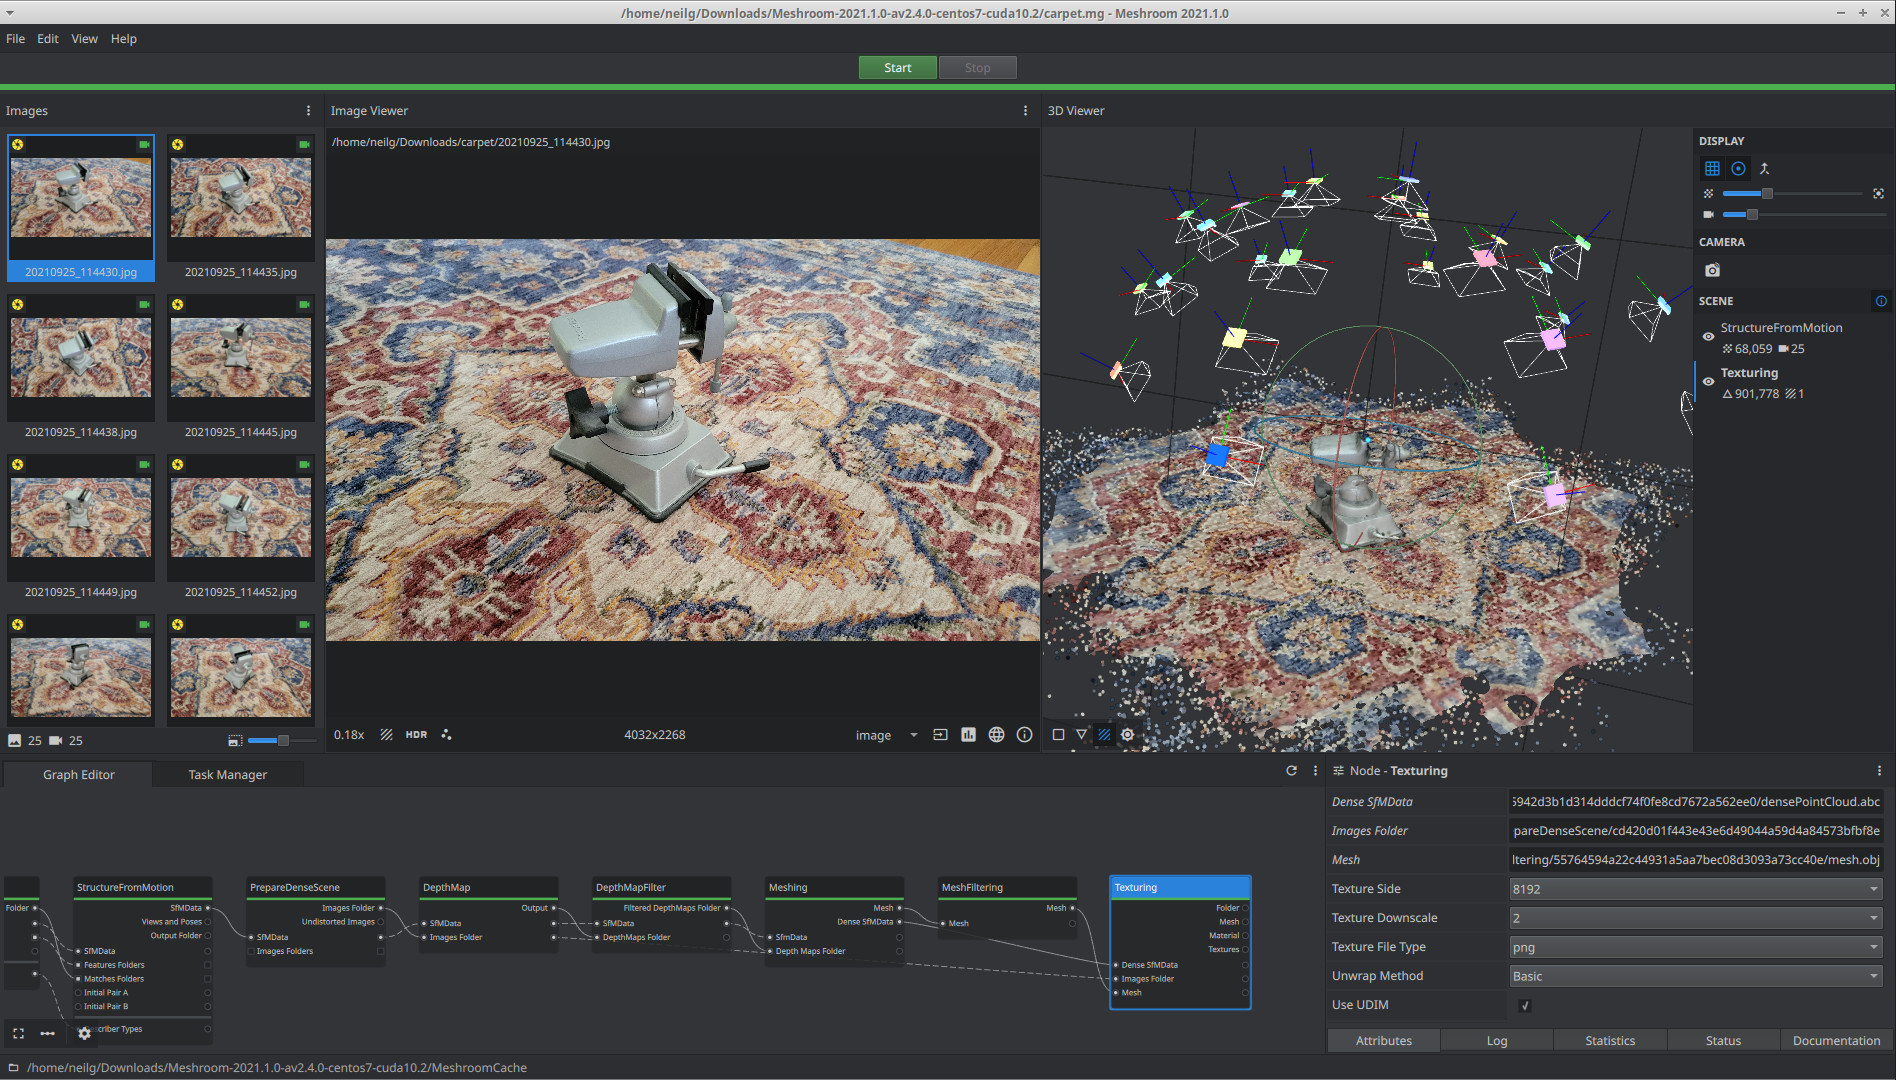Open the graph editor settings gear
1896x1080 pixels.
coord(84,1033)
